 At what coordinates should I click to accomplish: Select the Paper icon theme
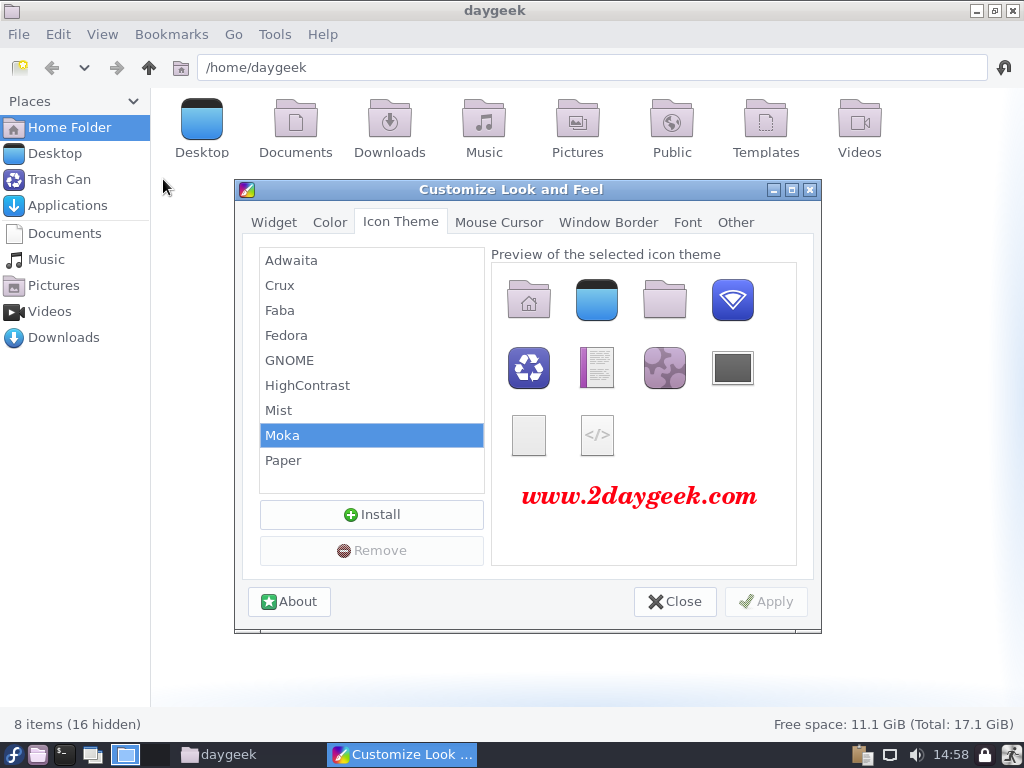click(283, 461)
